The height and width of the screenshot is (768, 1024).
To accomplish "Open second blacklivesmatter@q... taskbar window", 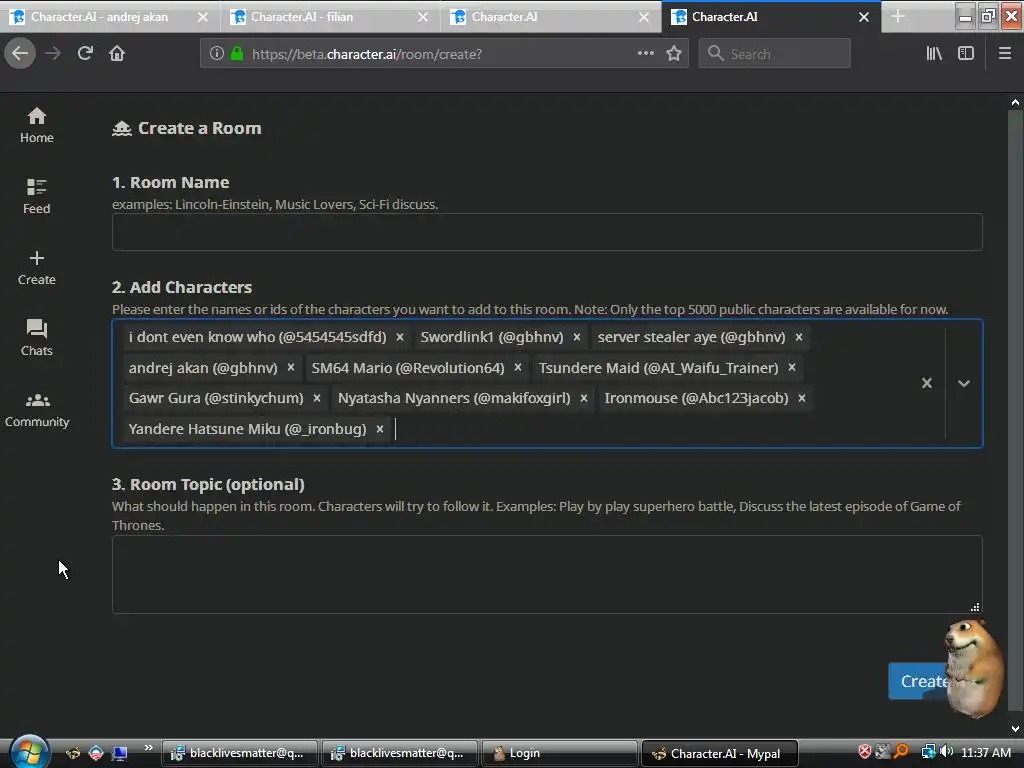I will (x=399, y=753).
